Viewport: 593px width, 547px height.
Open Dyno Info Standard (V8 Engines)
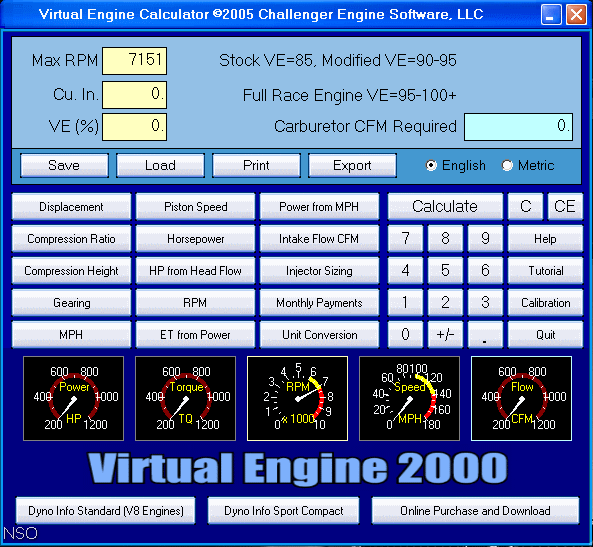coord(106,511)
